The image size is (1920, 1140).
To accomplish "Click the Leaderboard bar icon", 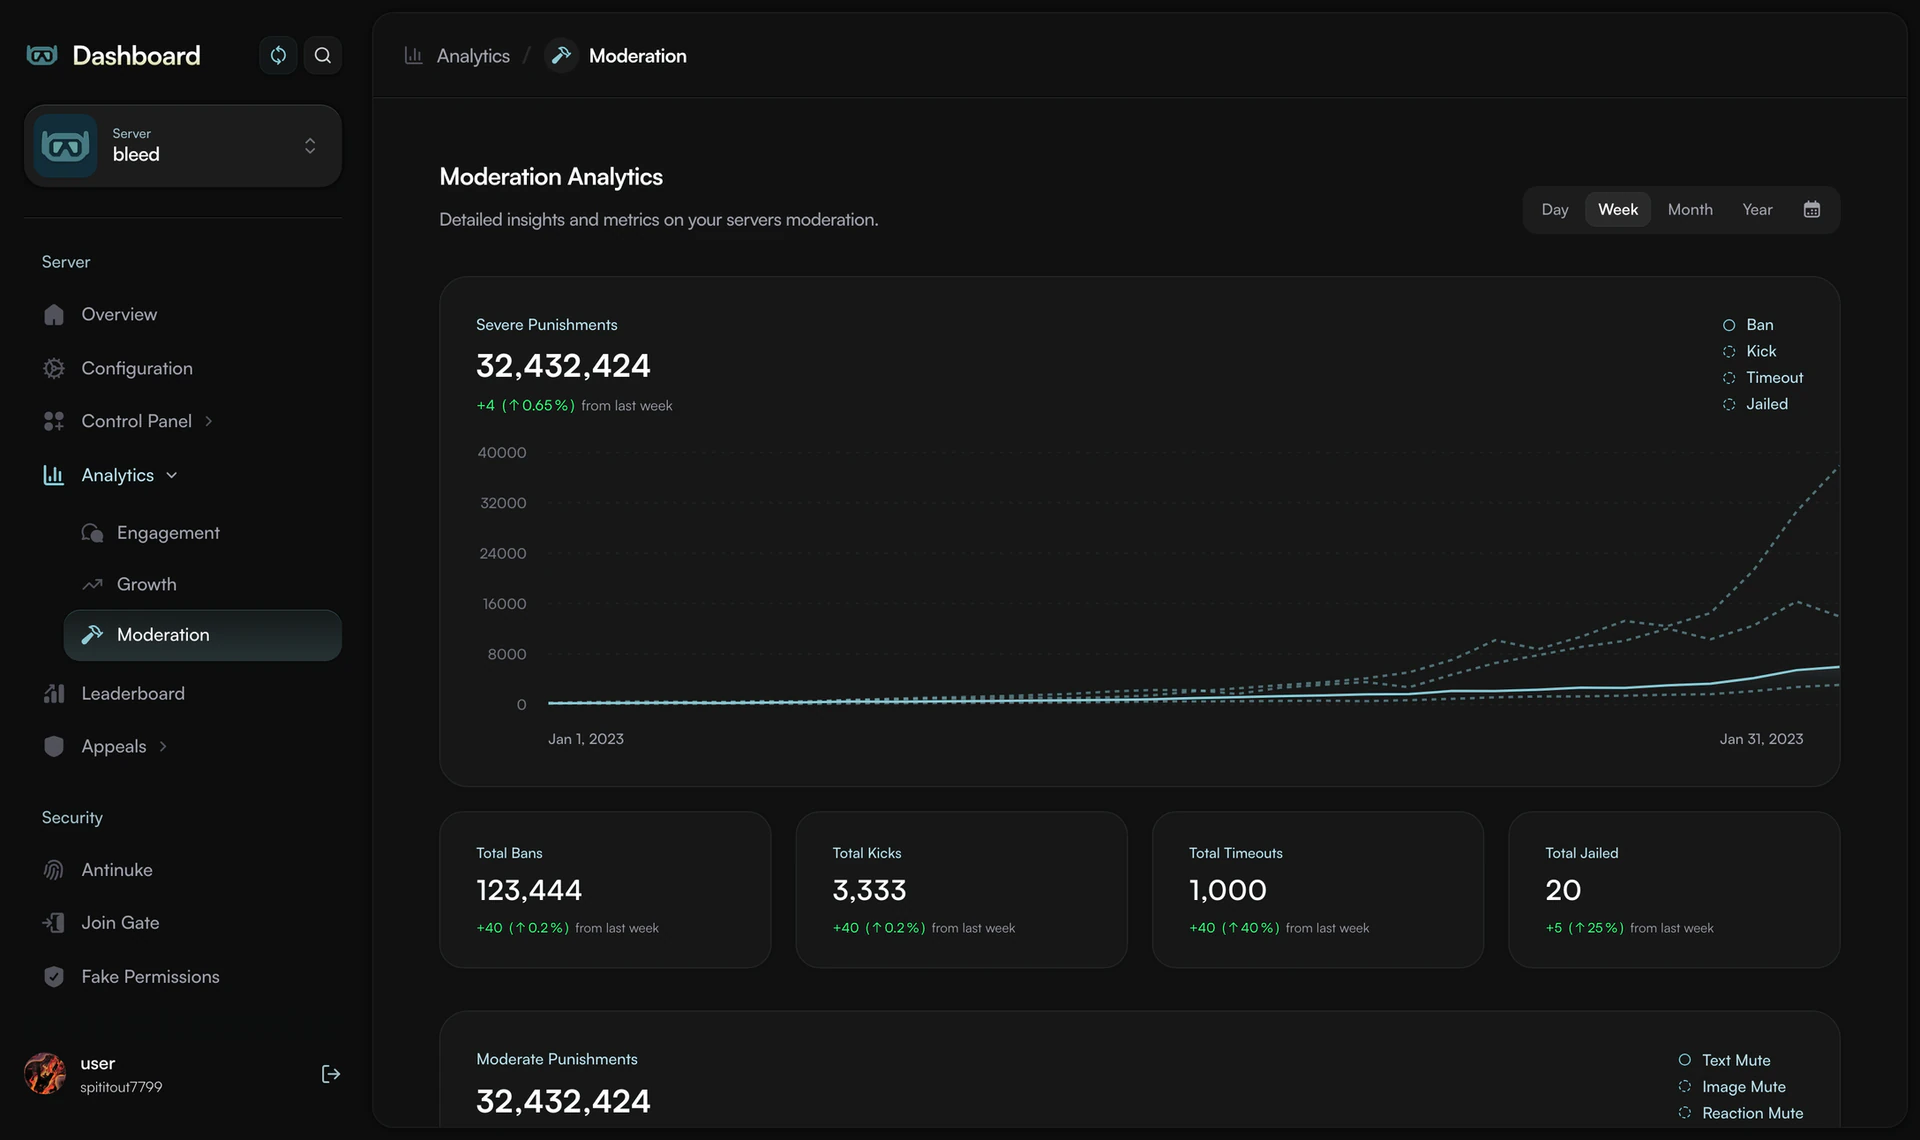I will [54, 693].
